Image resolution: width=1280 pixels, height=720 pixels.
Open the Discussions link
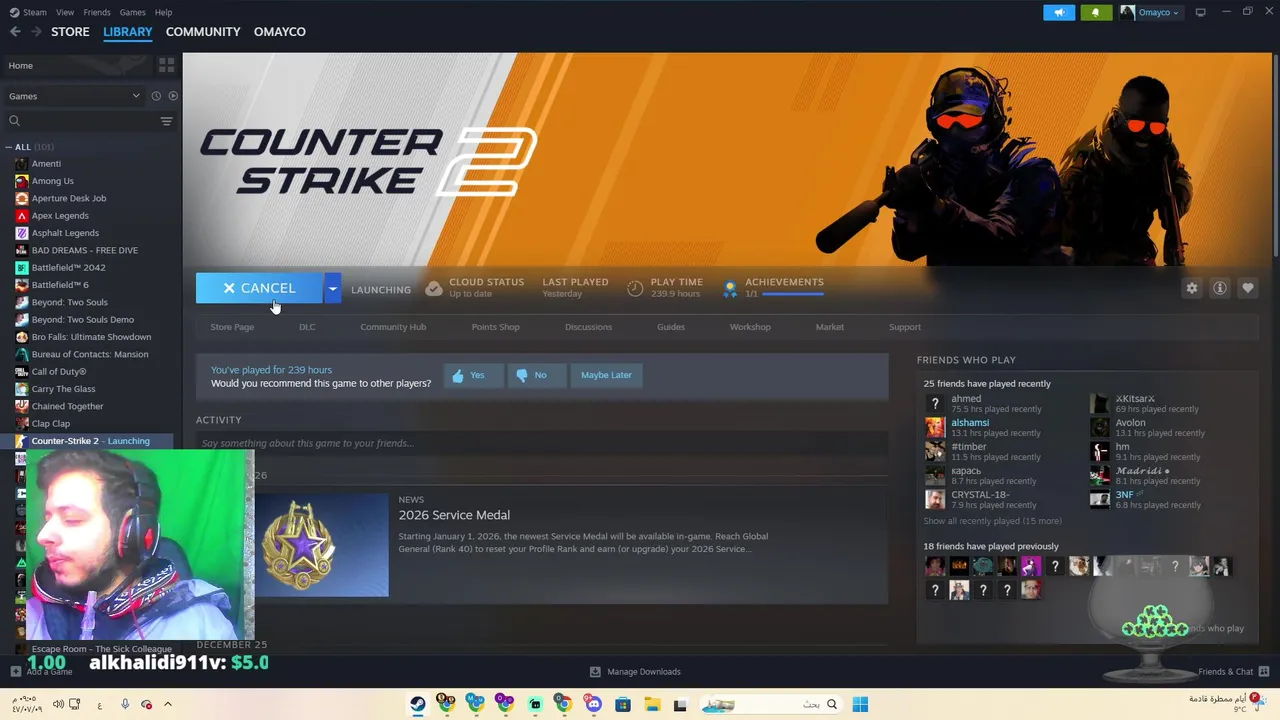[x=588, y=327]
